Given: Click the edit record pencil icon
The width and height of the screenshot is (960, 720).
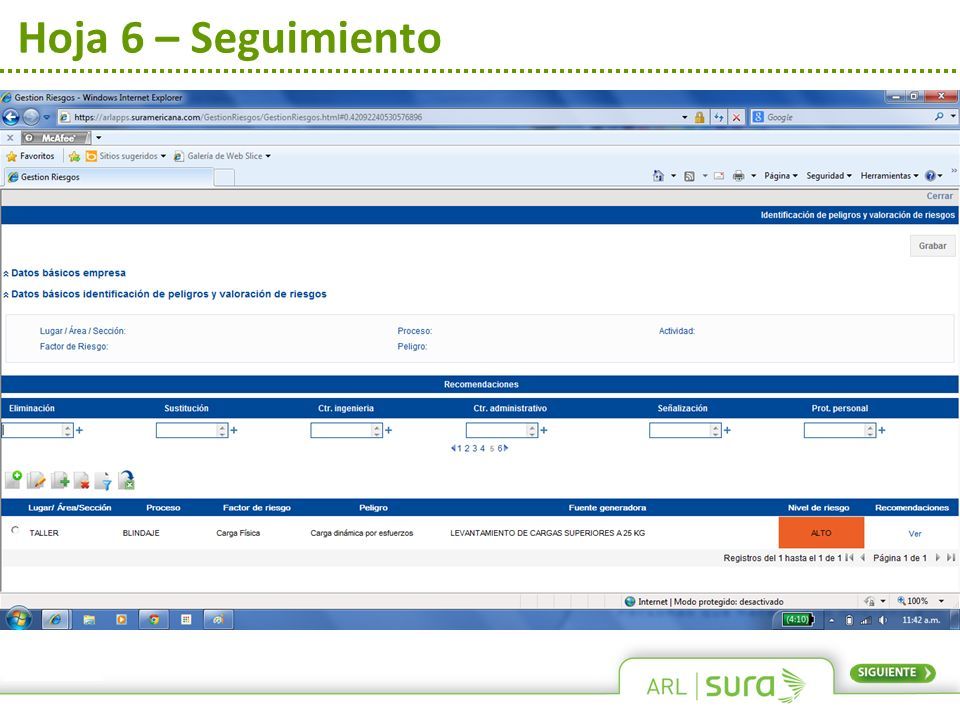Looking at the screenshot, I should click(36, 481).
